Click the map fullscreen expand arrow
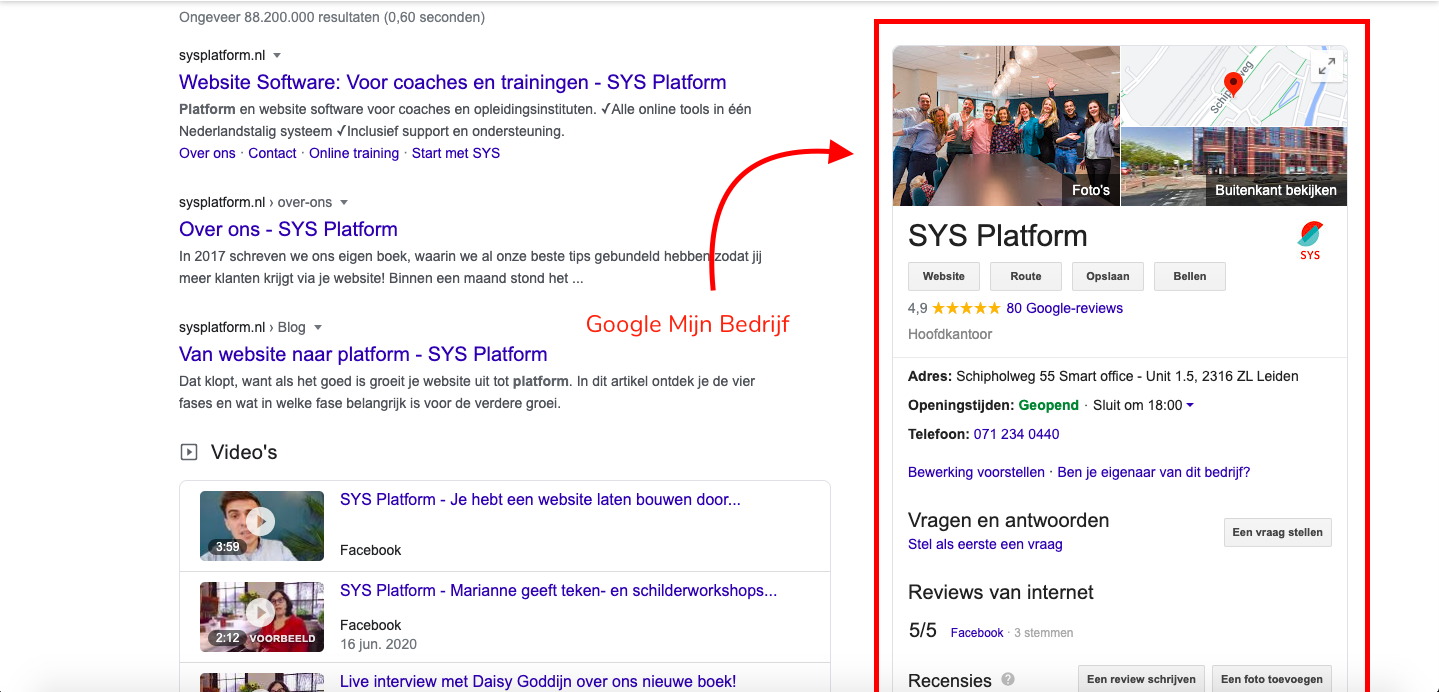This screenshot has height=692, width=1439. [1327, 66]
